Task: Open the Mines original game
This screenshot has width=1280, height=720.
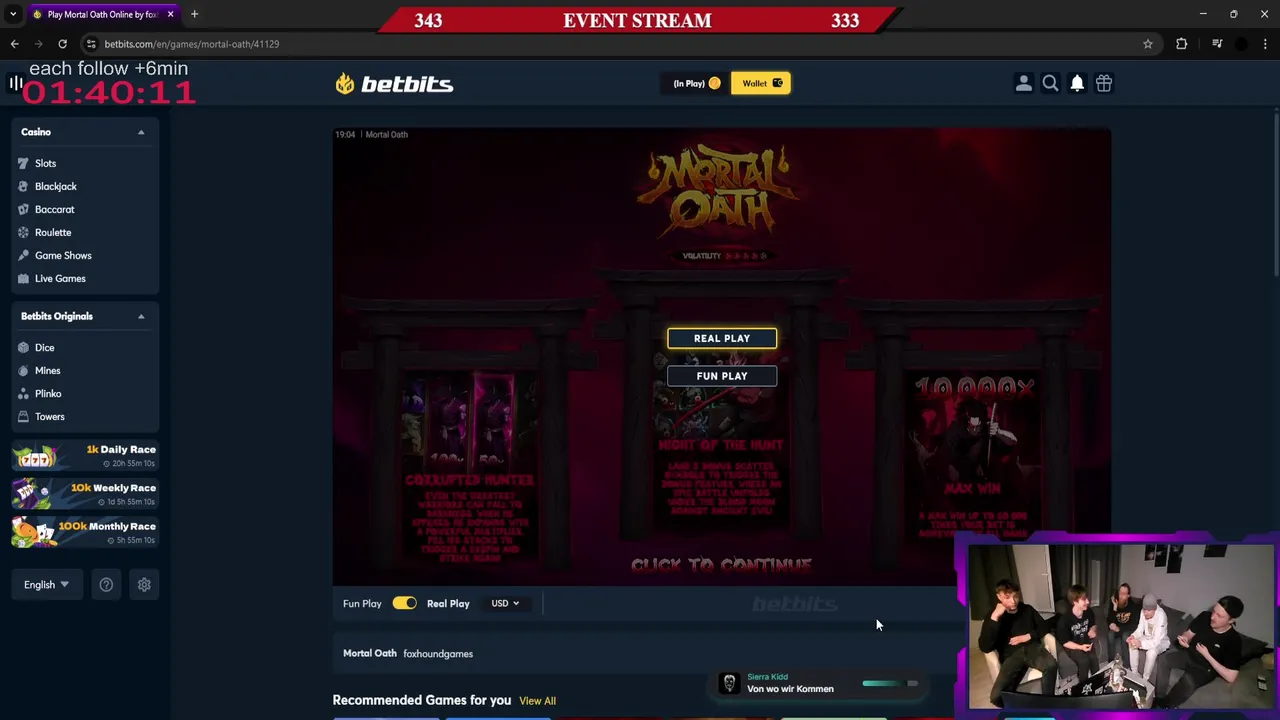Action: click(47, 370)
